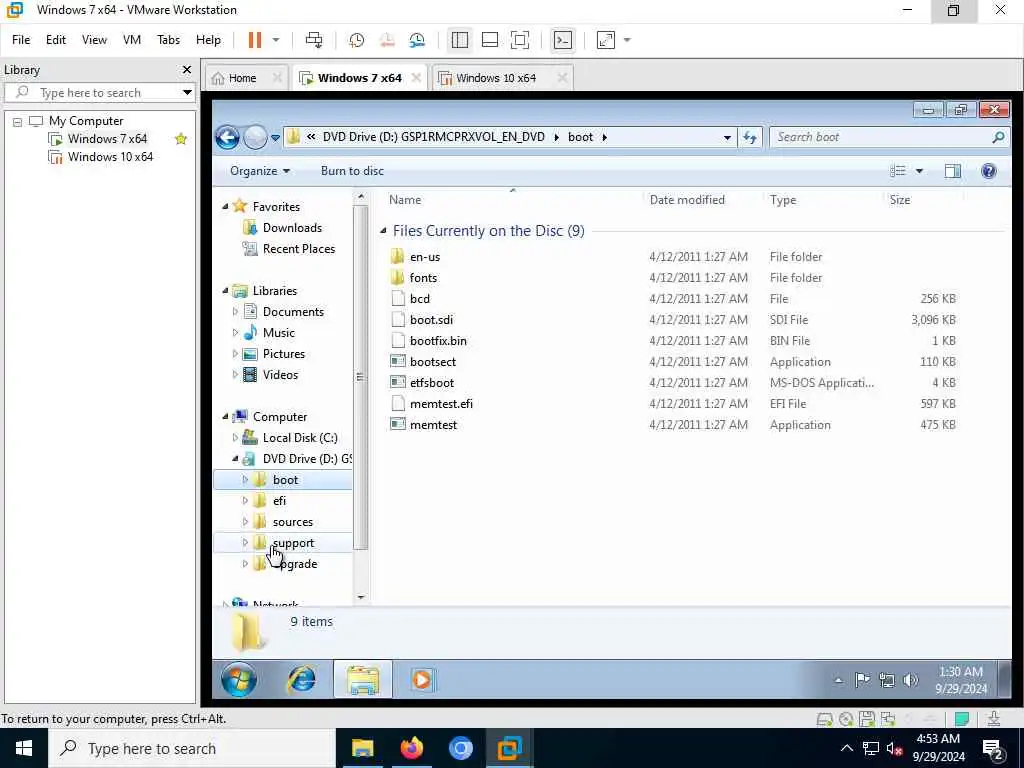Launch Internet Explorer from Windows 7 taskbar

[x=302, y=679]
